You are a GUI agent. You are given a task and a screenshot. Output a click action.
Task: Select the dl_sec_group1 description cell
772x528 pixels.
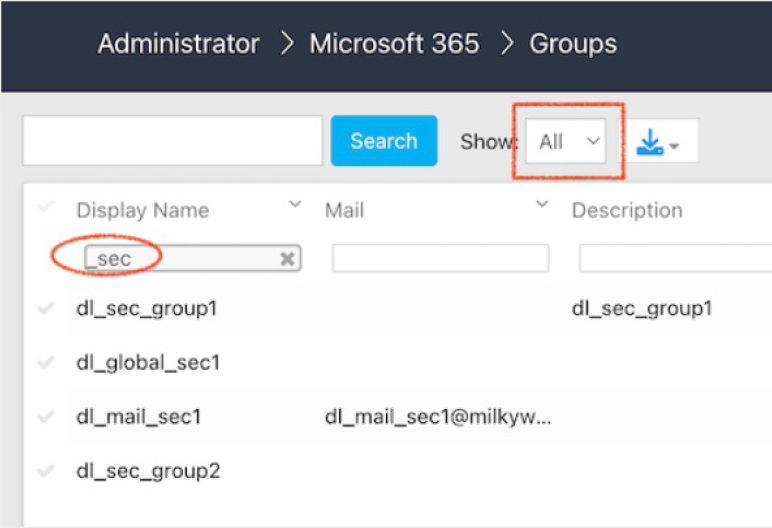pos(642,309)
